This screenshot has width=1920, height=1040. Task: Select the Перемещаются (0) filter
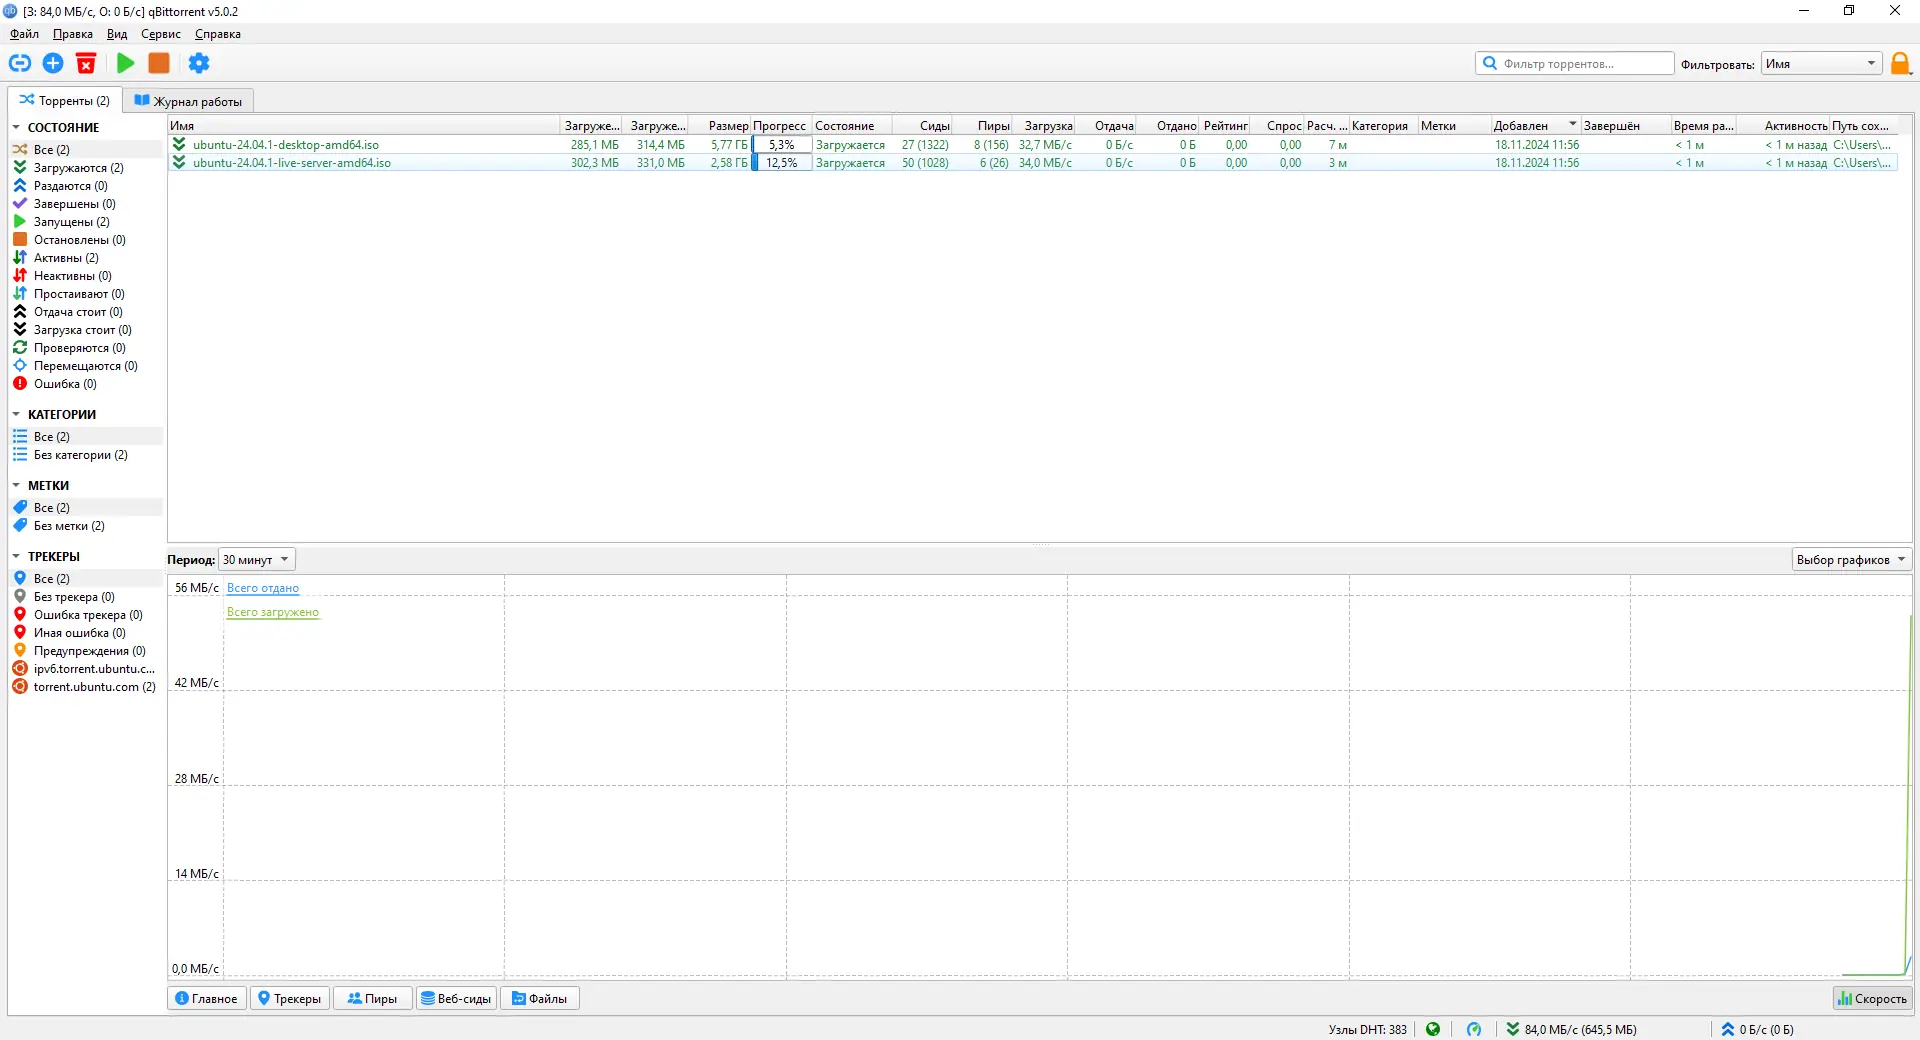tap(86, 366)
